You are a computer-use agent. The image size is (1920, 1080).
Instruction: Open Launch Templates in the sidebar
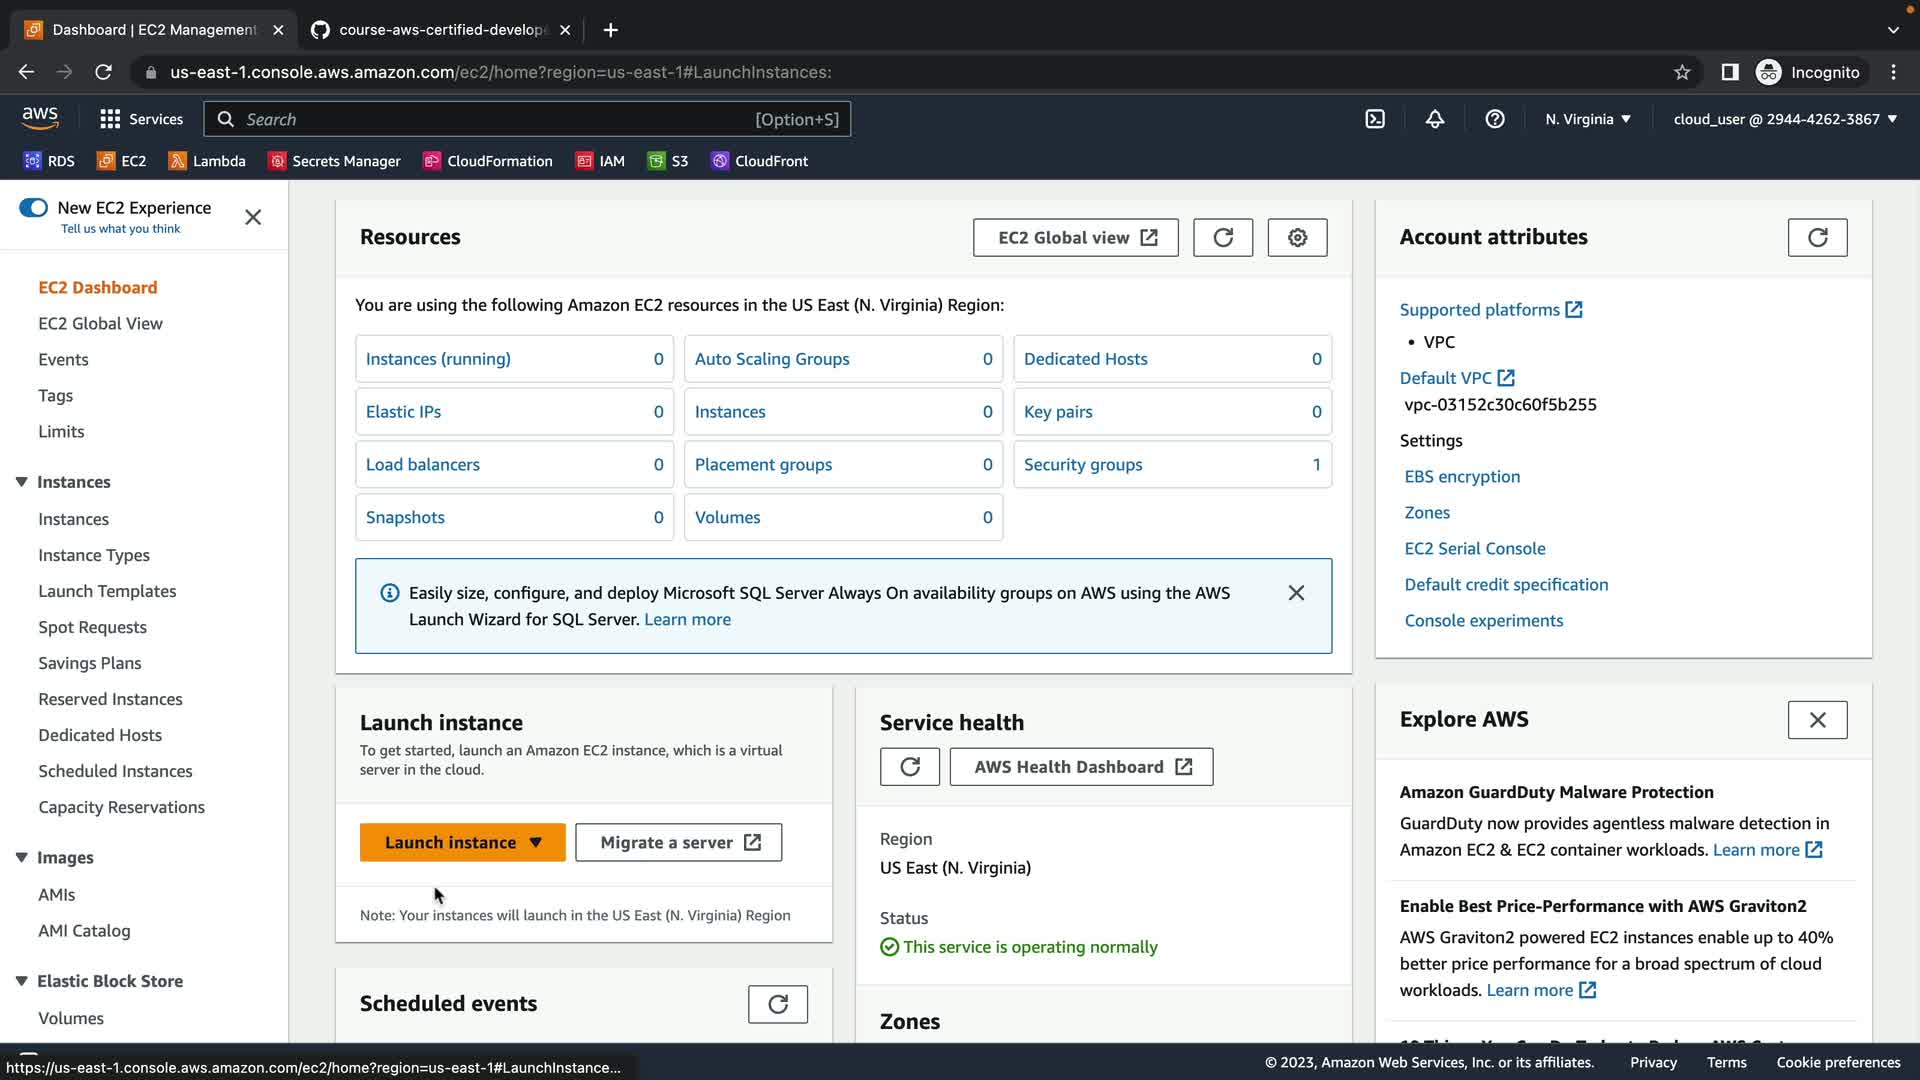[x=107, y=591]
